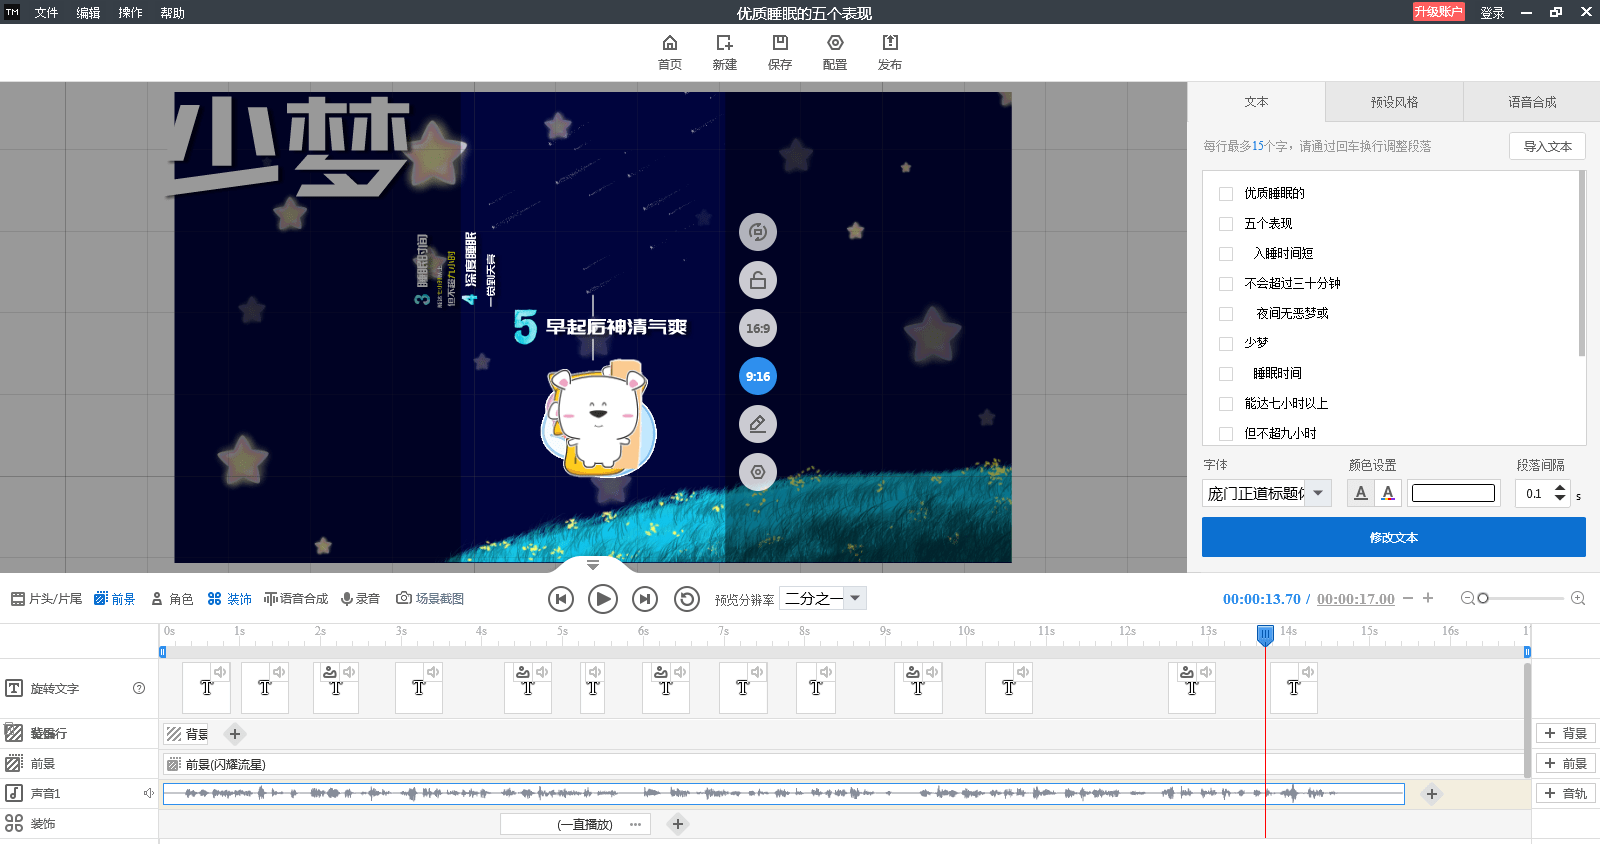Toggle speaker on first text clip
This screenshot has width=1600, height=844.
click(x=220, y=672)
